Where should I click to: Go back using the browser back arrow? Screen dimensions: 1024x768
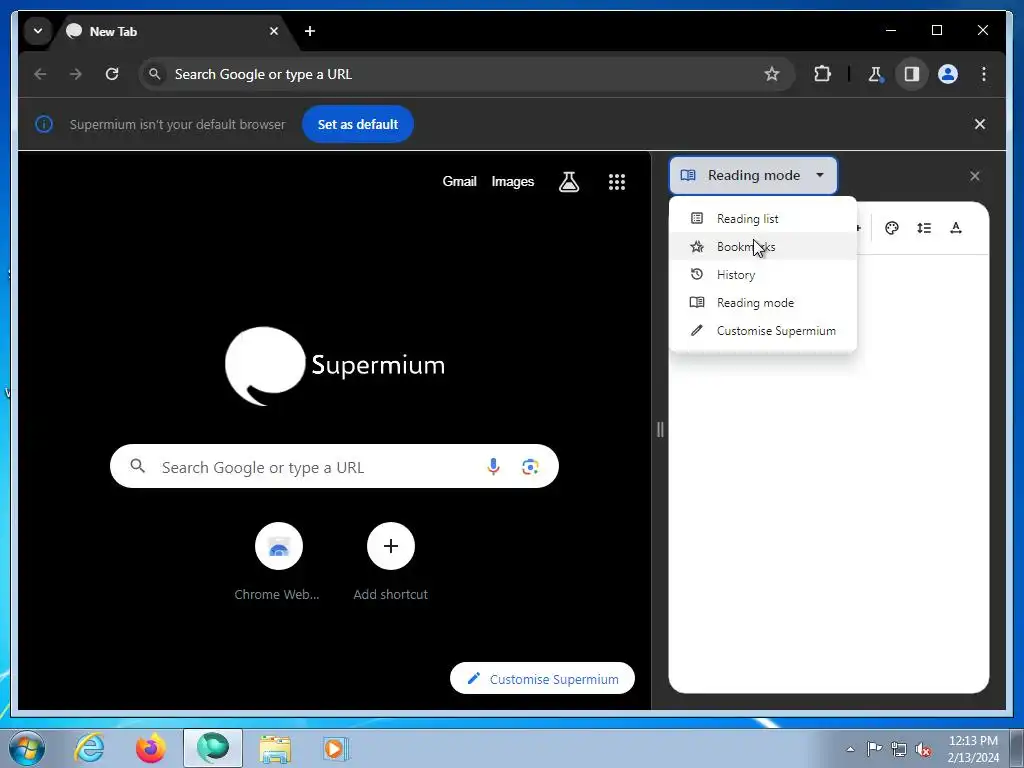[40, 74]
